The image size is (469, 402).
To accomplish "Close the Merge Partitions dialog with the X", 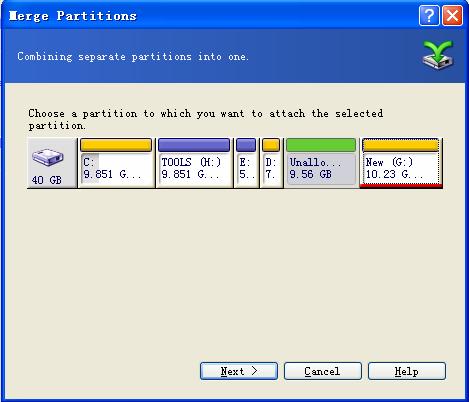I will pos(452,15).
